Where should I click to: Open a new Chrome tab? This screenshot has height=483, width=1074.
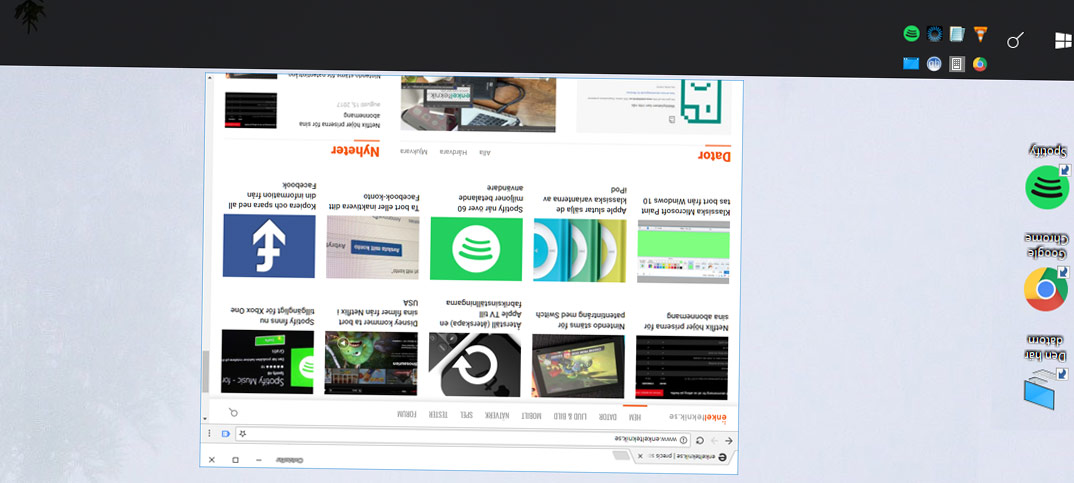point(621,456)
